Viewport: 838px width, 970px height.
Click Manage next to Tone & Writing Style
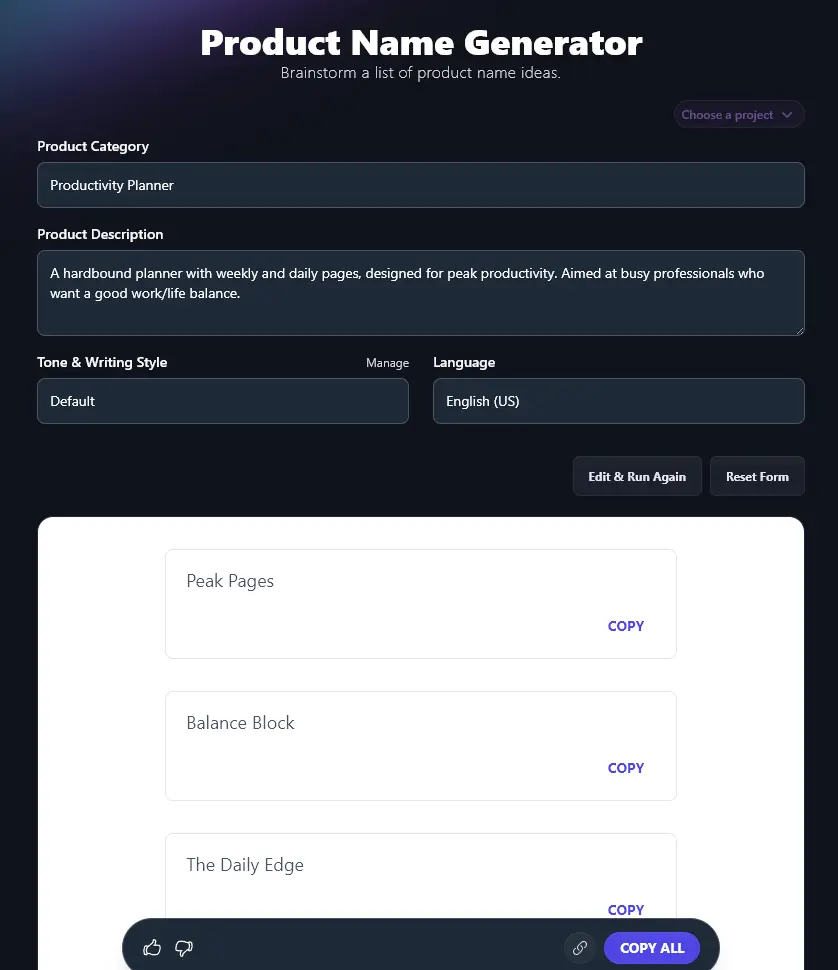[x=387, y=363]
